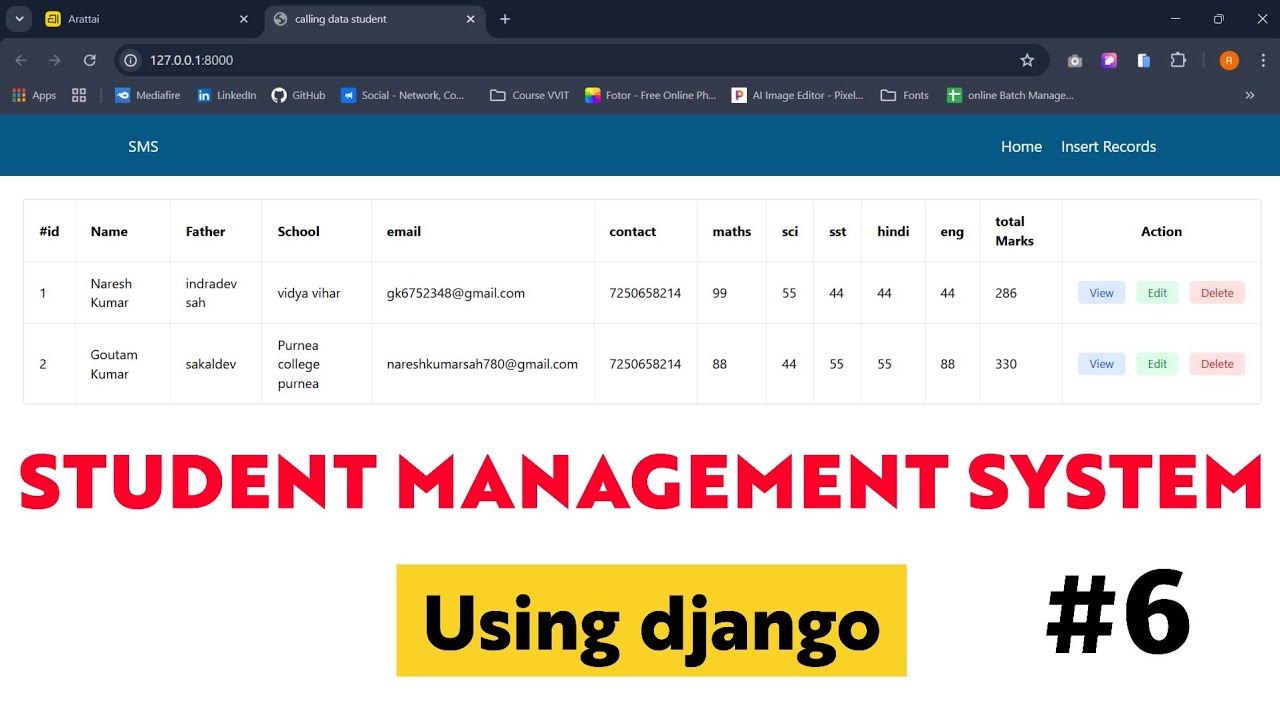The image size is (1280, 720).
Task: Select the calling data student tab
Action: click(375, 19)
